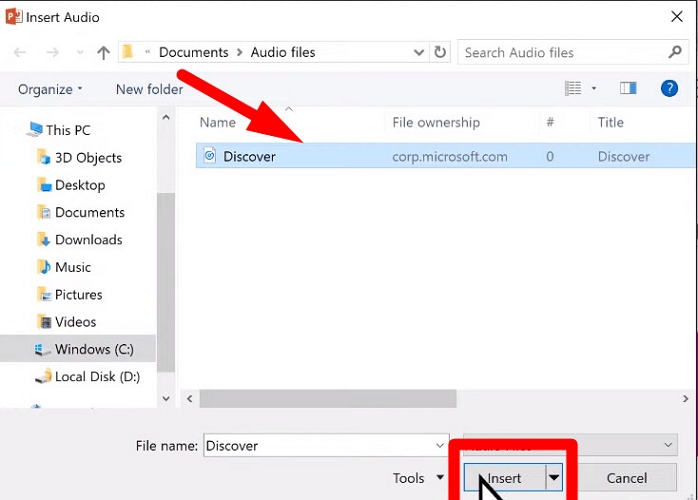This screenshot has width=698, height=500.
Task: Click the horizontal scrollbar right arrow
Action: pyautogui.click(x=686, y=398)
